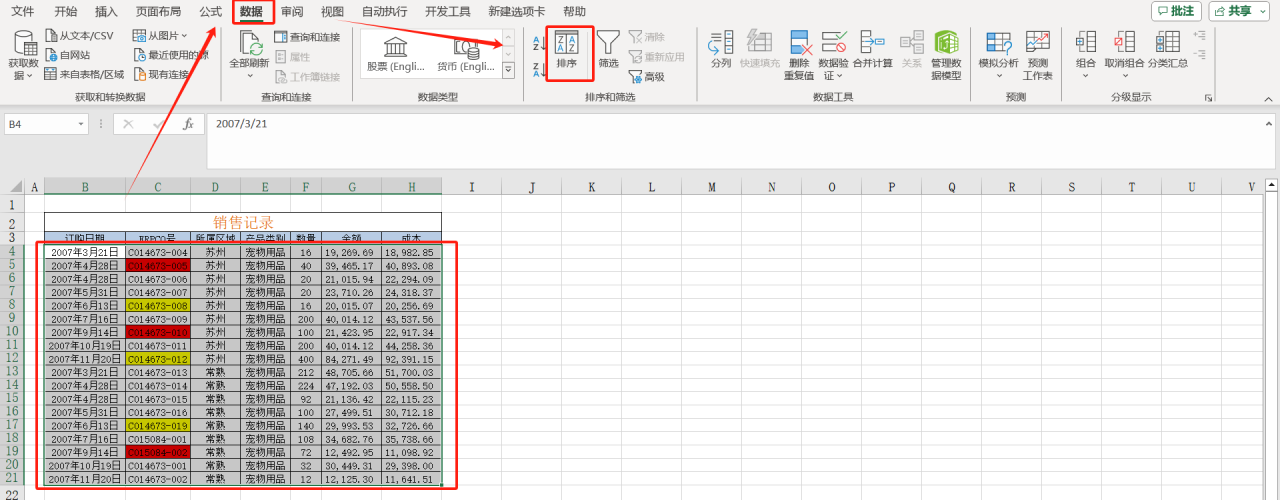Click the 共享 (Share) button
Screen dimensions: 1280x500
point(1239,11)
